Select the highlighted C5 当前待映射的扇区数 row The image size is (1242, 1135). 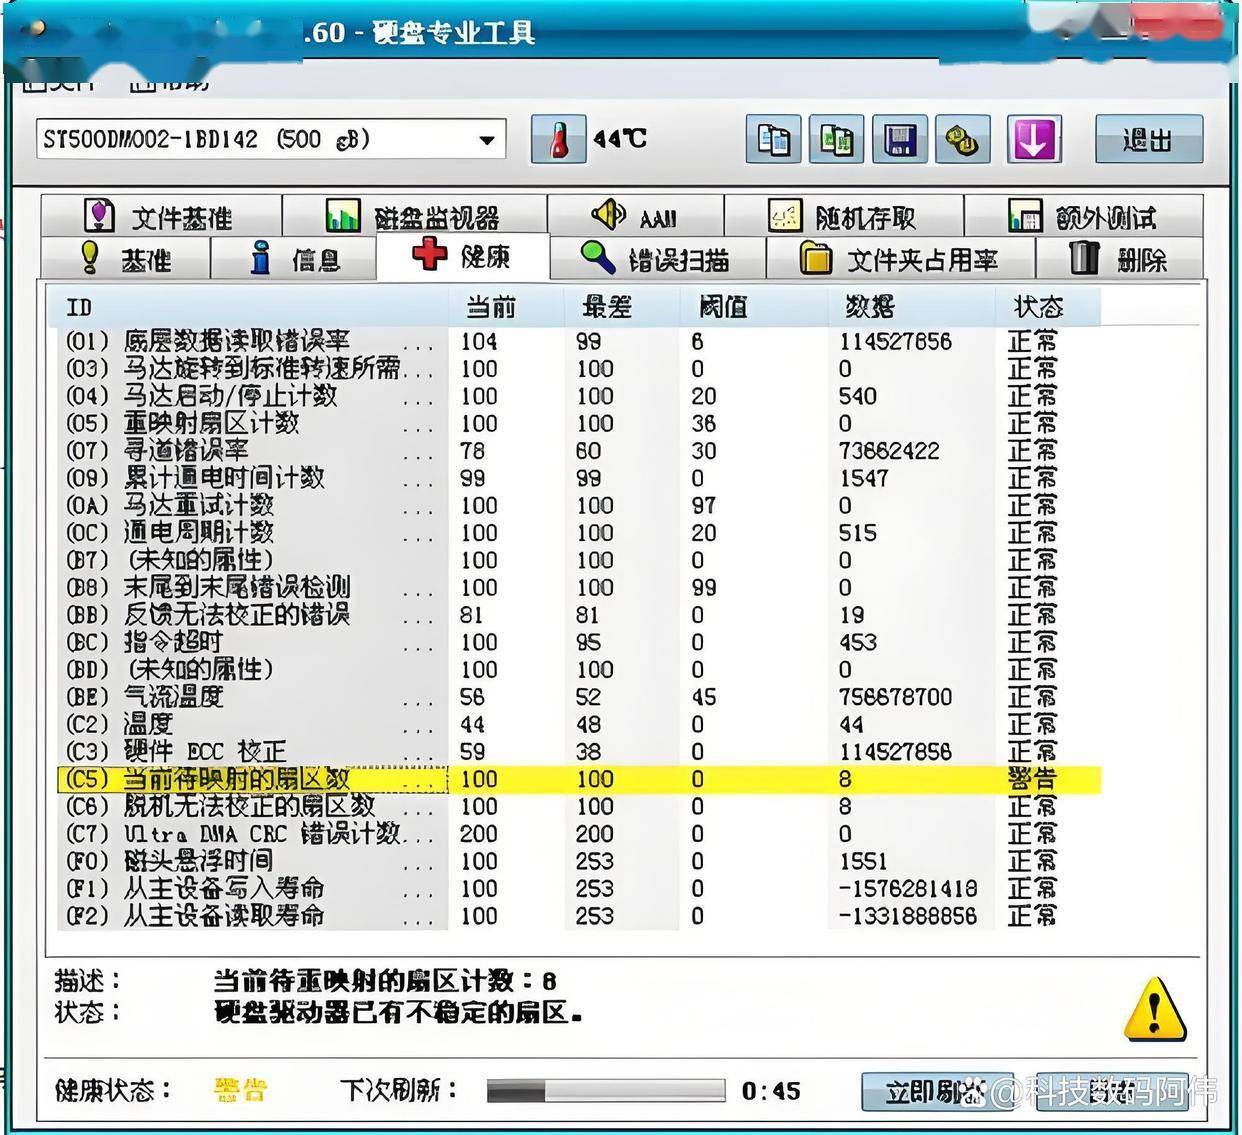pyautogui.click(x=578, y=779)
